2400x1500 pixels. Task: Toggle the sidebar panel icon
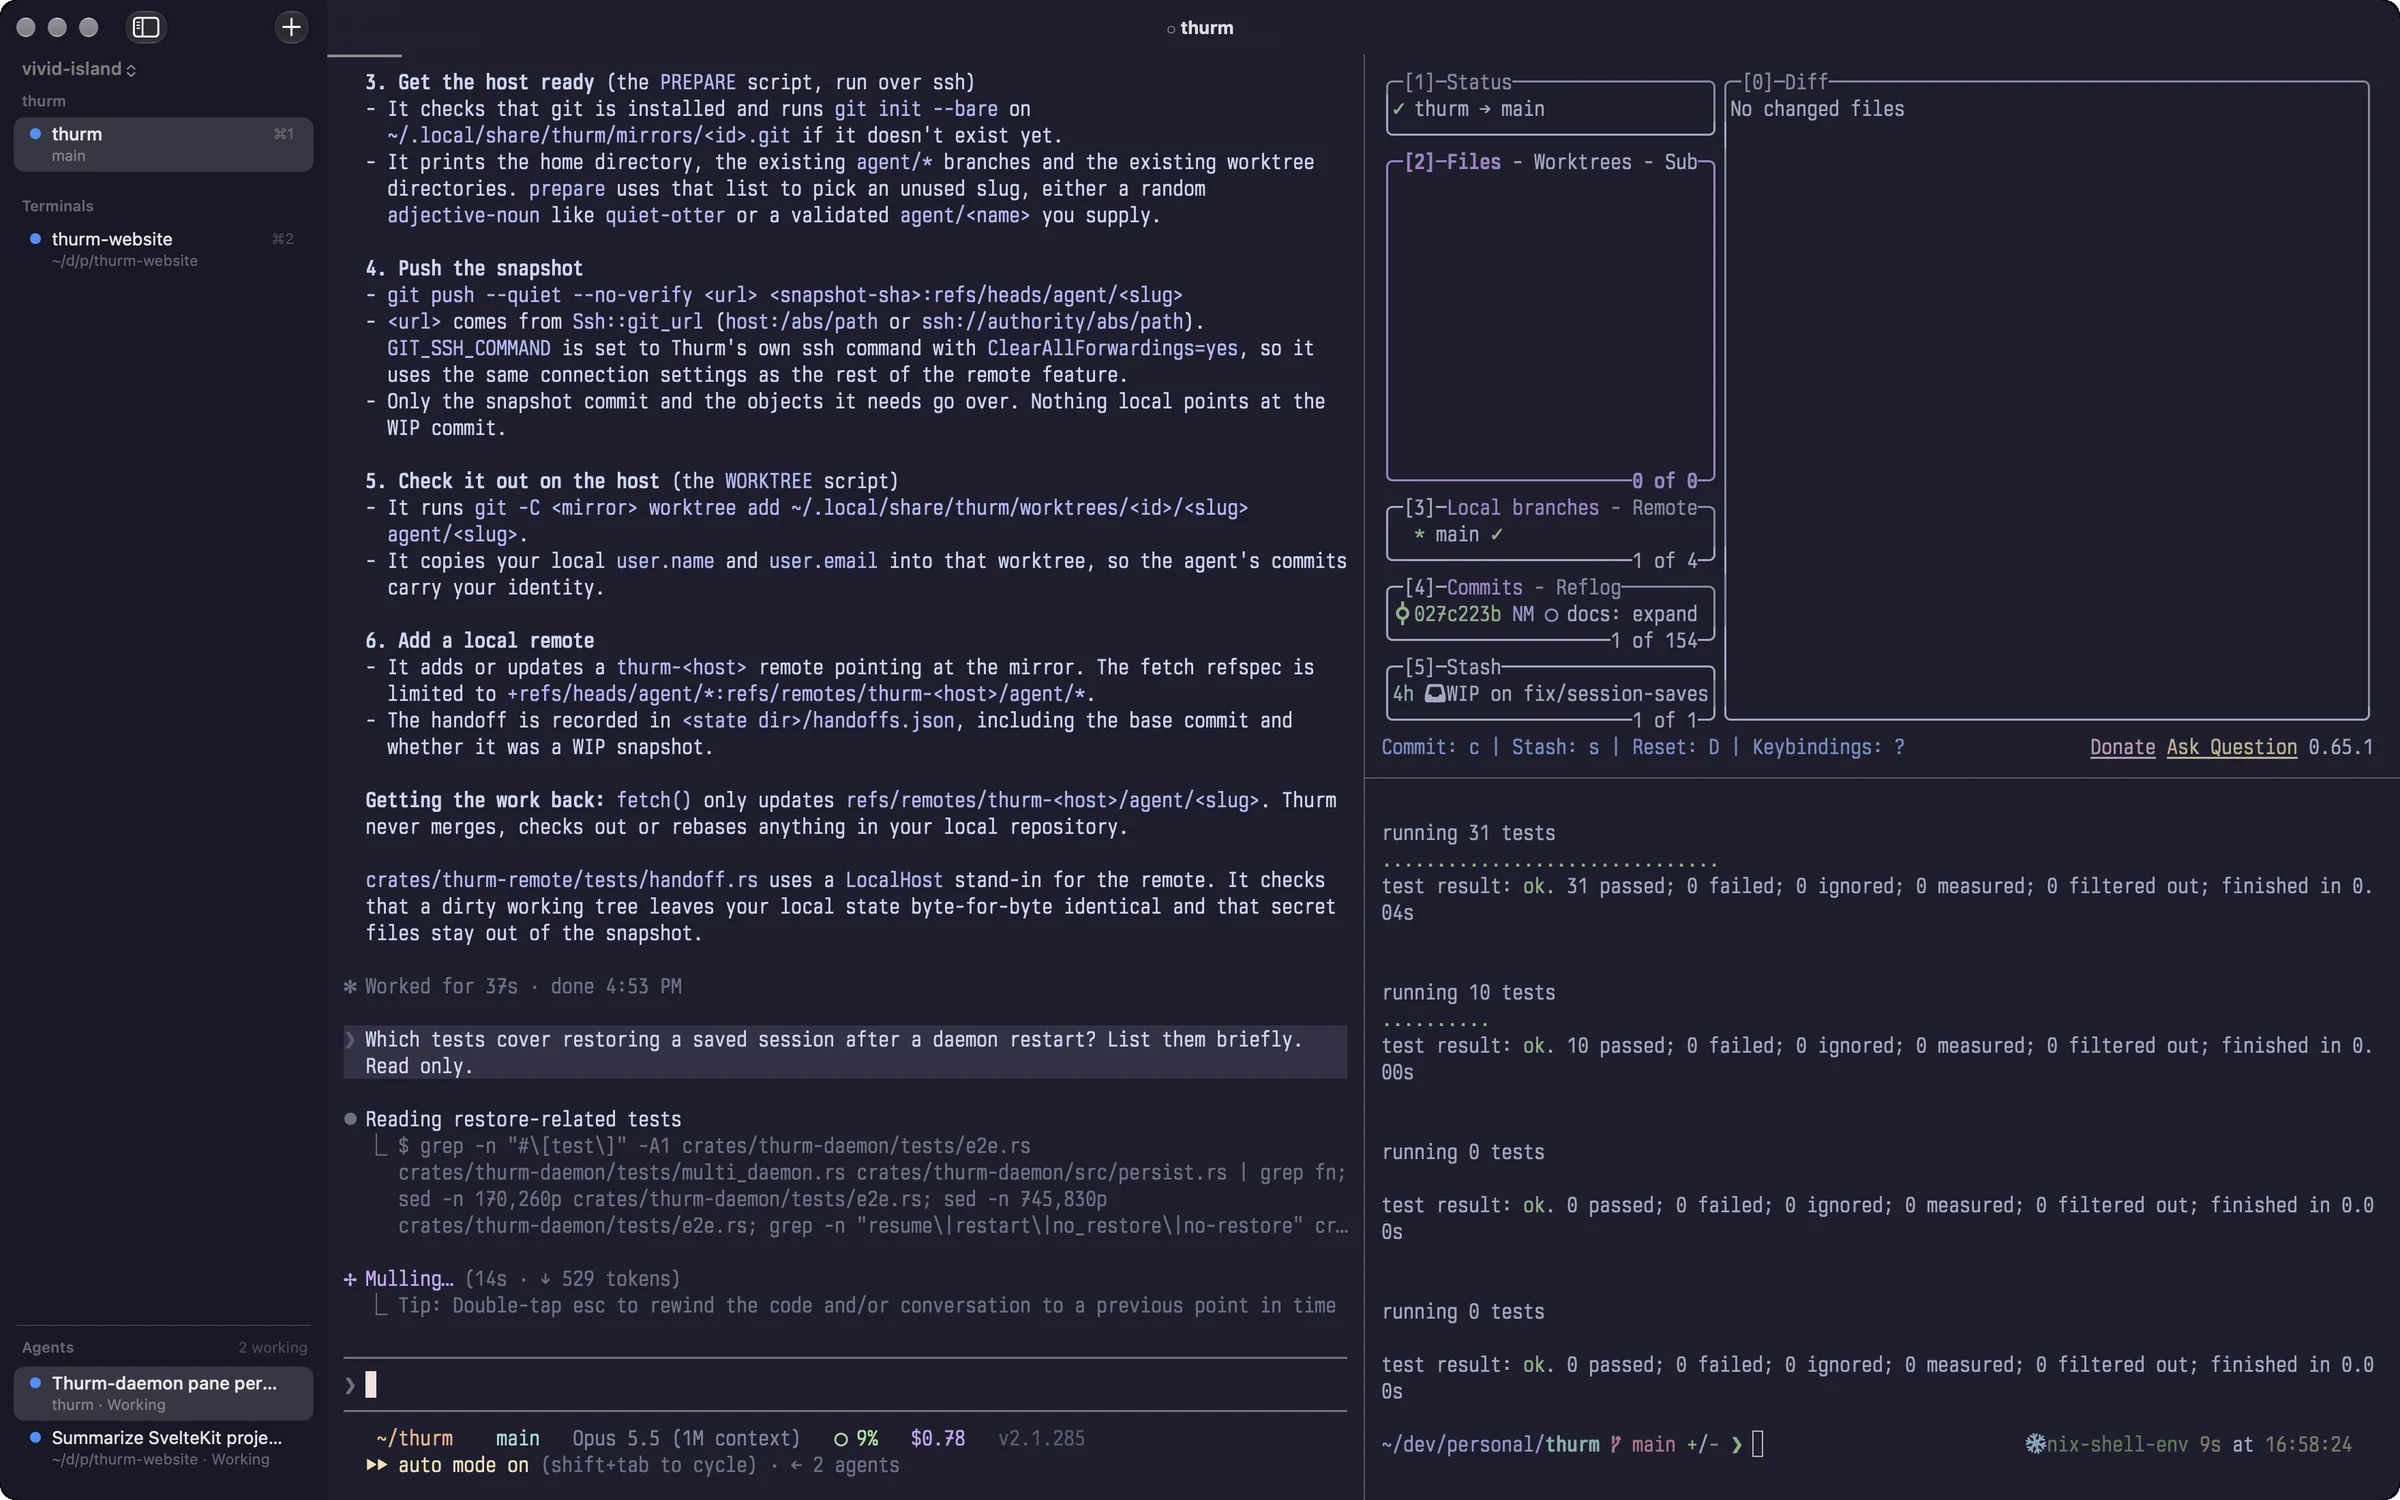146,27
